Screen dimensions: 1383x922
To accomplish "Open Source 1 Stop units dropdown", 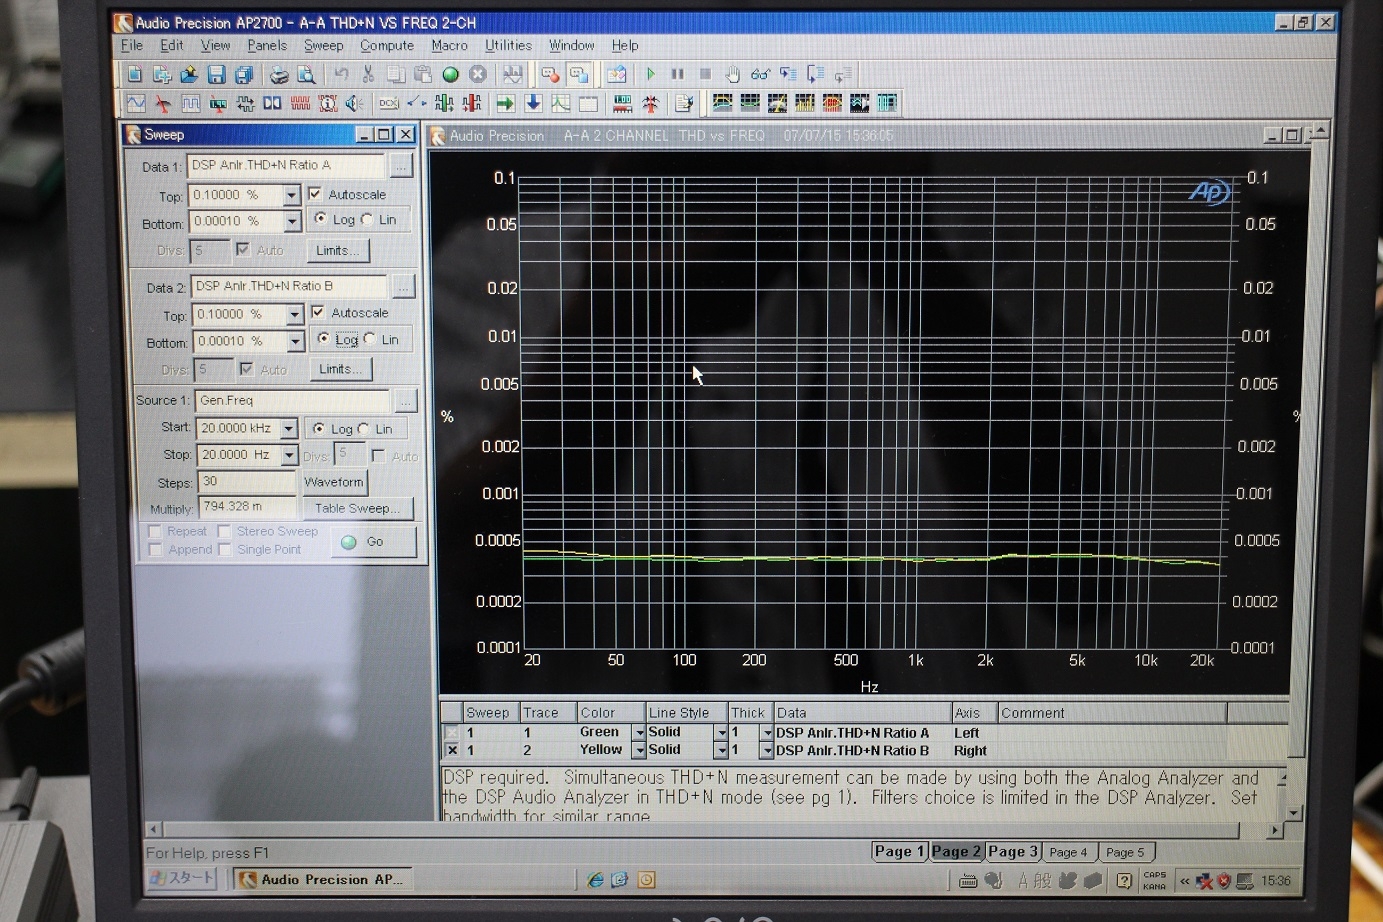I will pyautogui.click(x=289, y=455).
